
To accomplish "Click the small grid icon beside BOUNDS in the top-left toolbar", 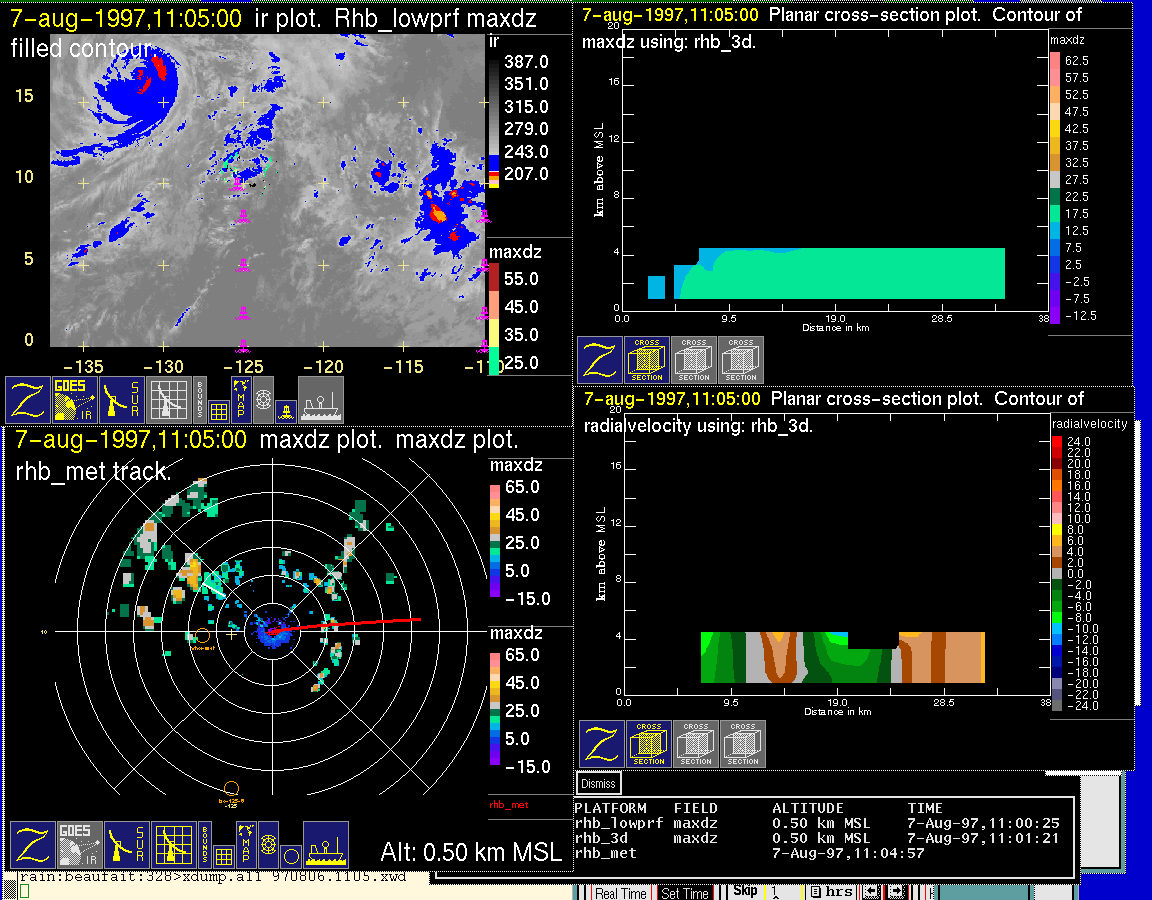I will click(x=220, y=409).
